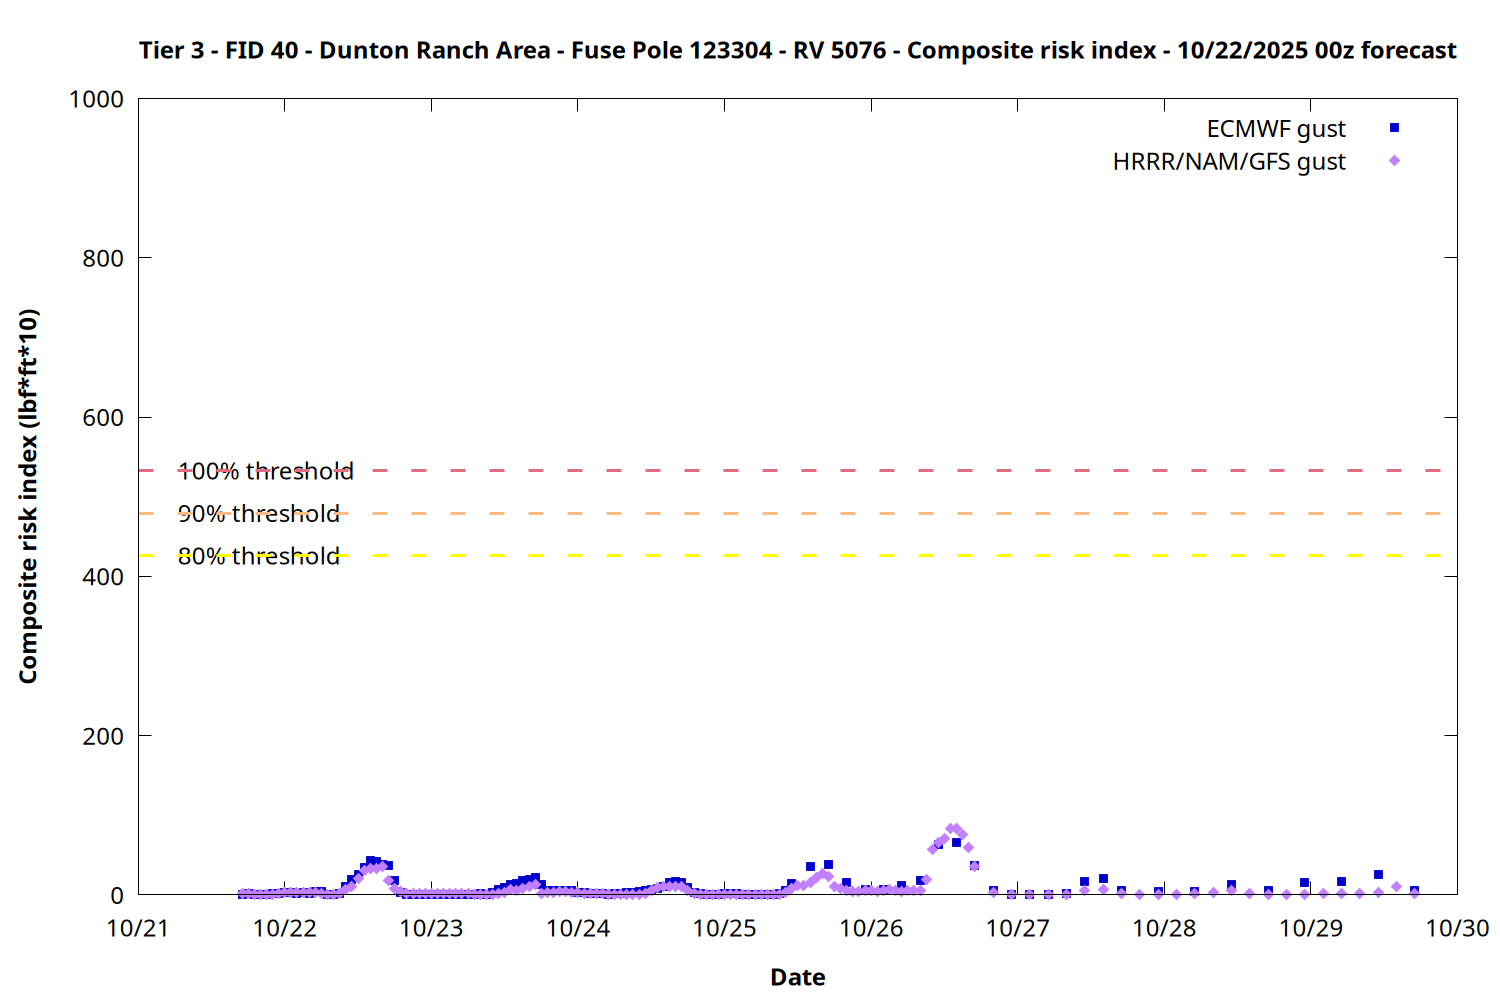Screen dimensions: 1500x1000
Task: Click the 800 value on the y-axis
Action: pos(103,258)
